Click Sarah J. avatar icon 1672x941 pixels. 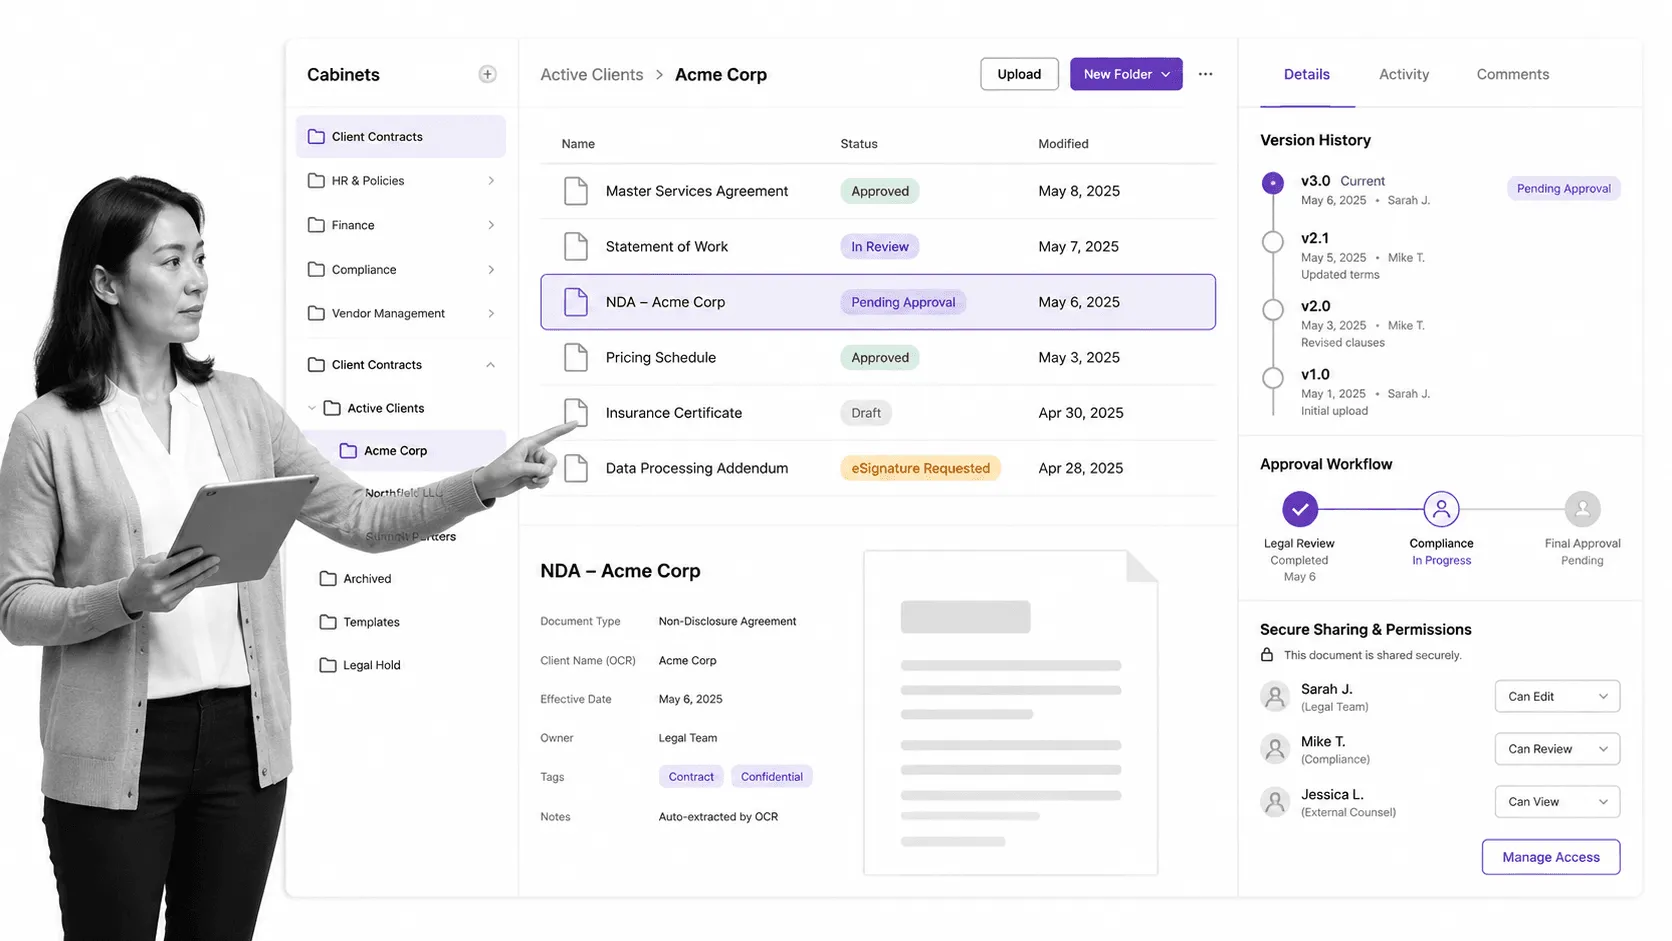pyautogui.click(x=1275, y=696)
